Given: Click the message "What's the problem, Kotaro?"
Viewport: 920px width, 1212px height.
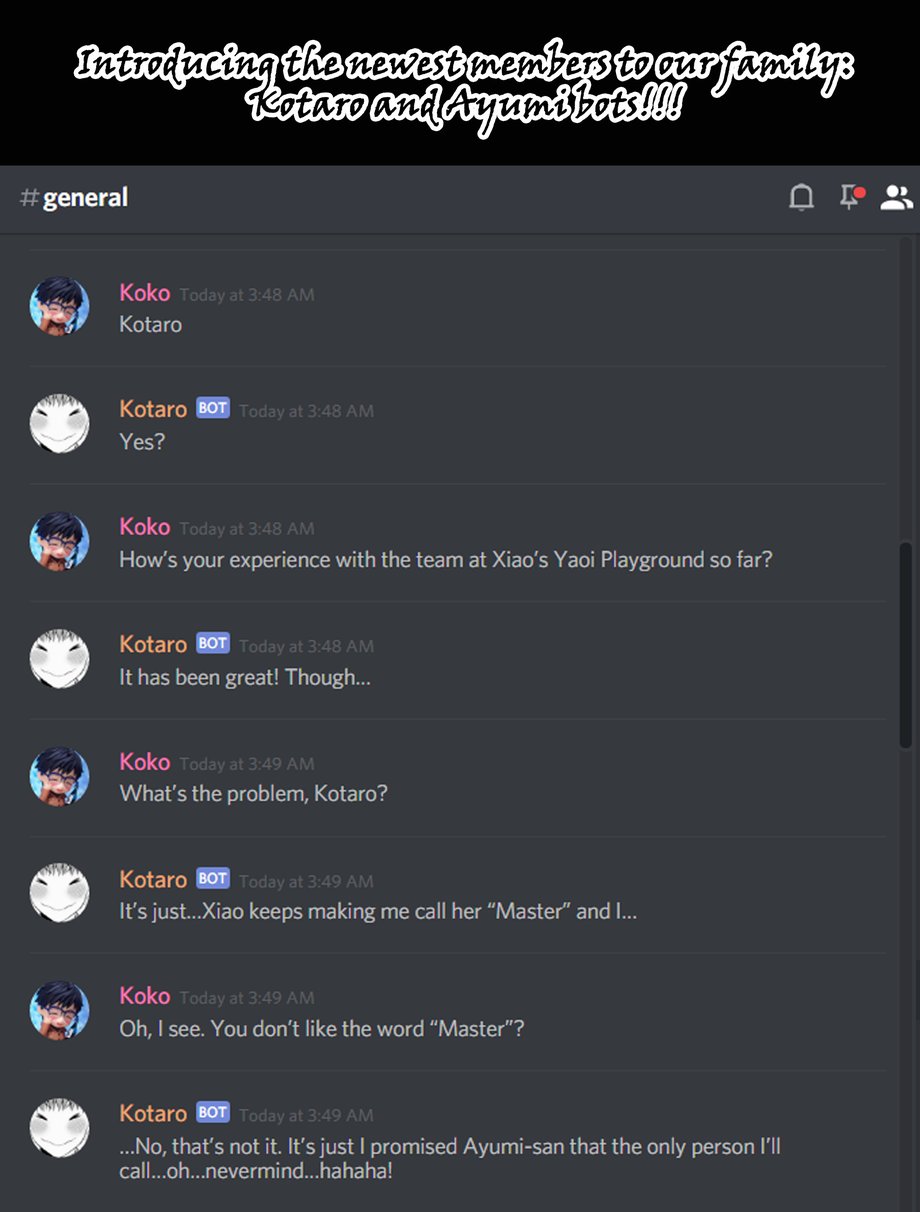Looking at the screenshot, I should click(253, 794).
